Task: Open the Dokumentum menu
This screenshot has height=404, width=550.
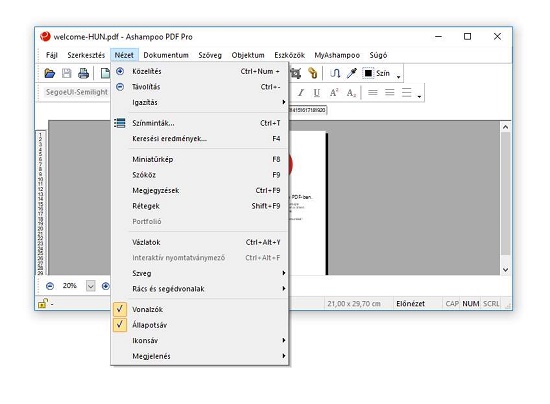Action: [166, 55]
